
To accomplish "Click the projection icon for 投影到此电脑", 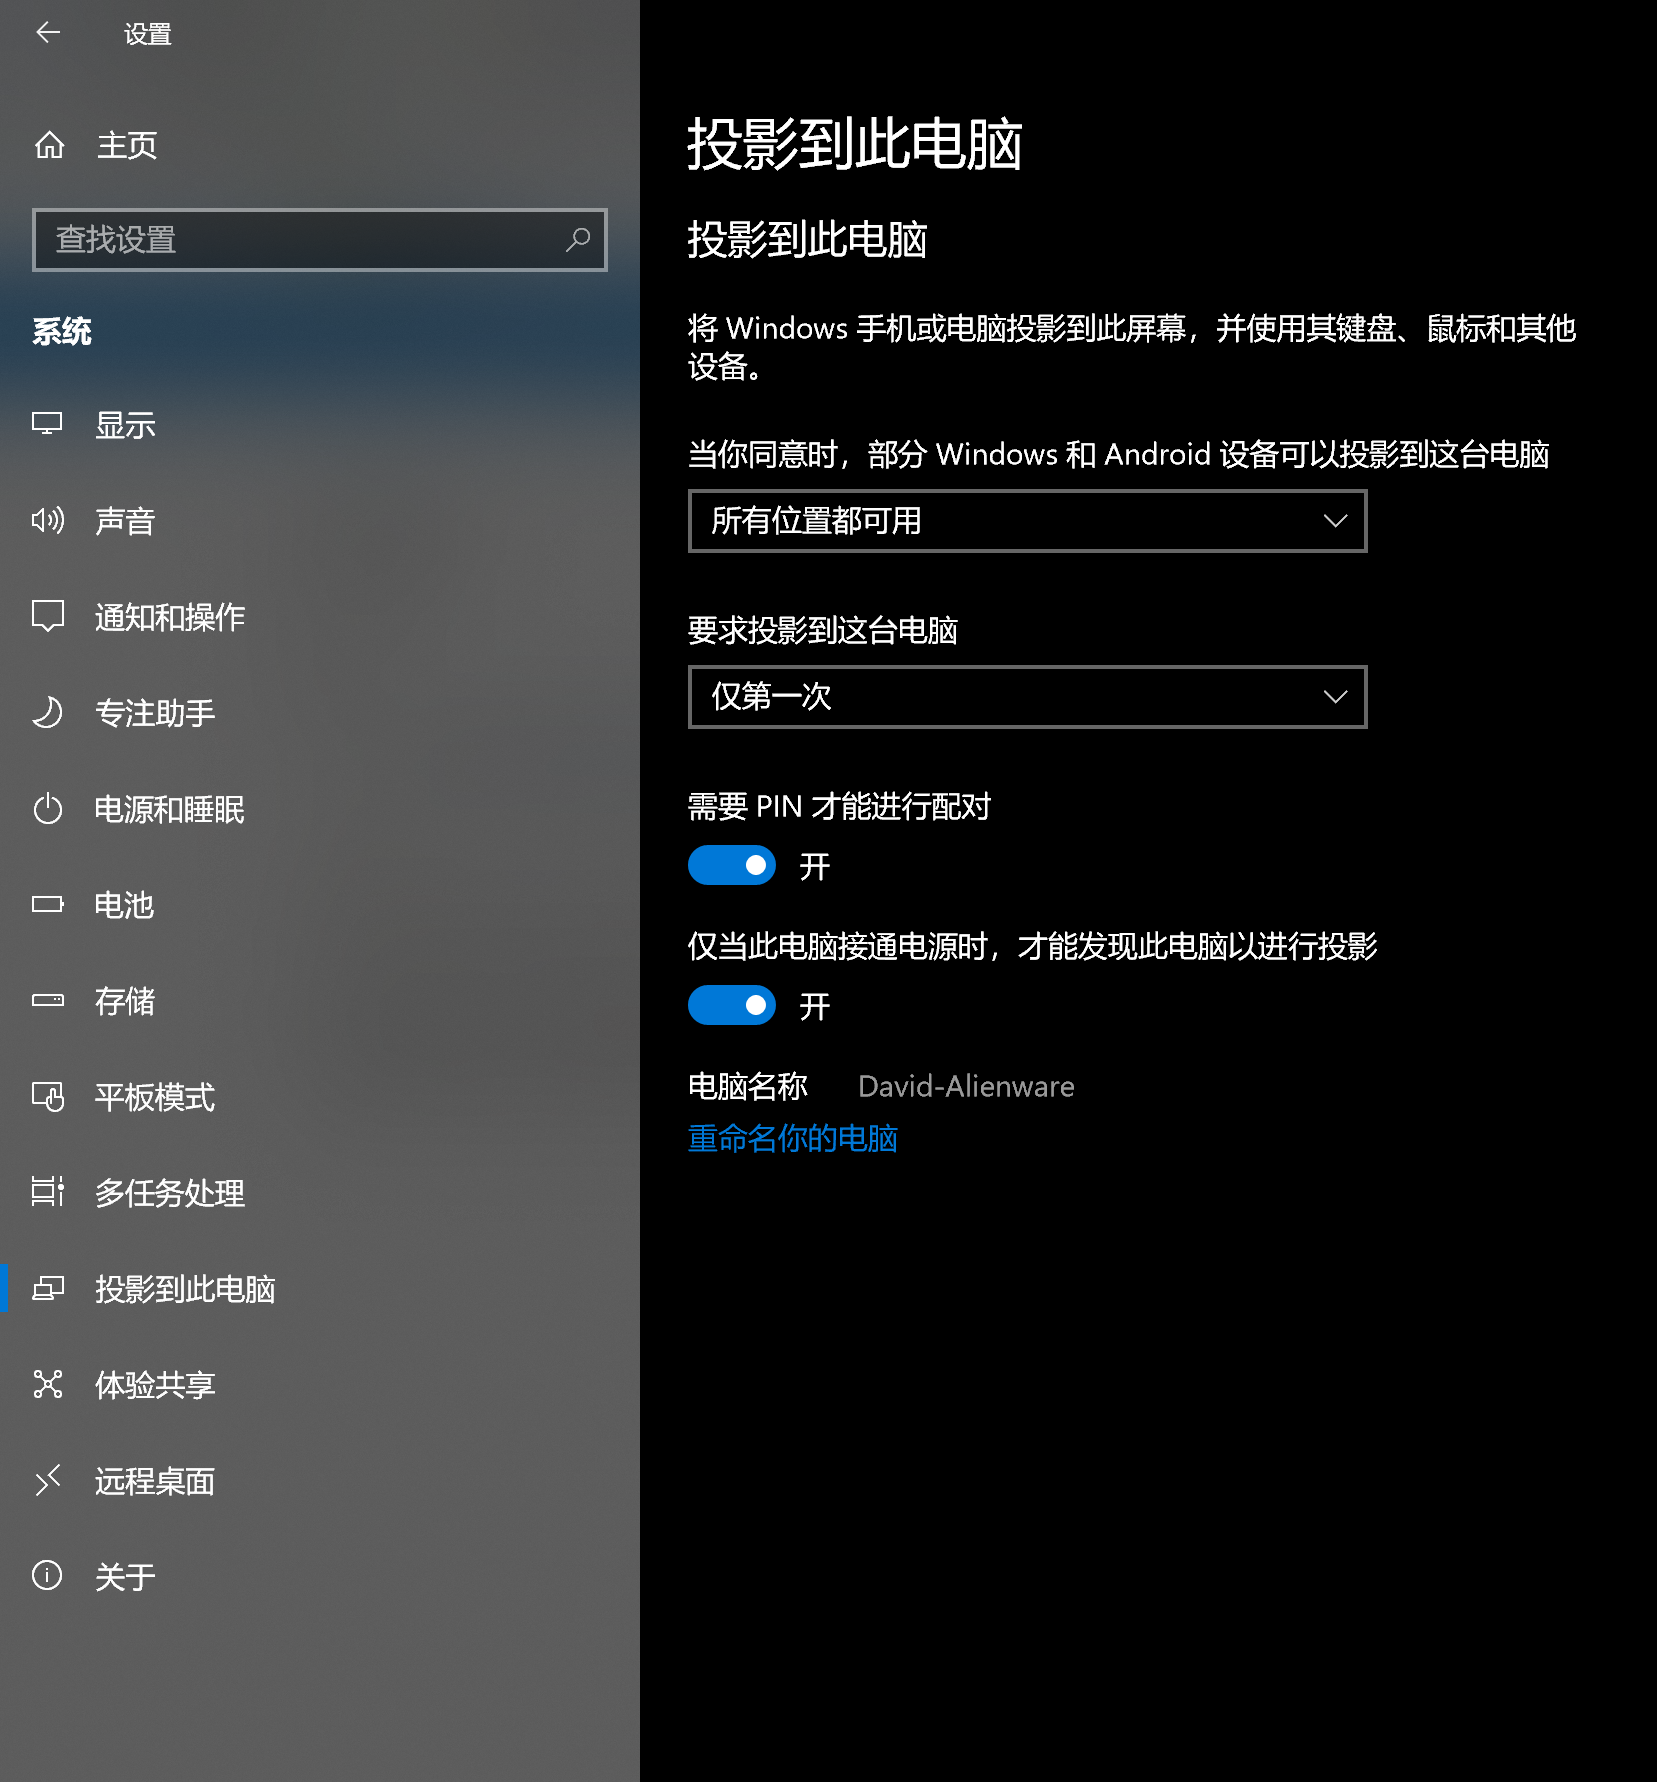I will 47,1288.
